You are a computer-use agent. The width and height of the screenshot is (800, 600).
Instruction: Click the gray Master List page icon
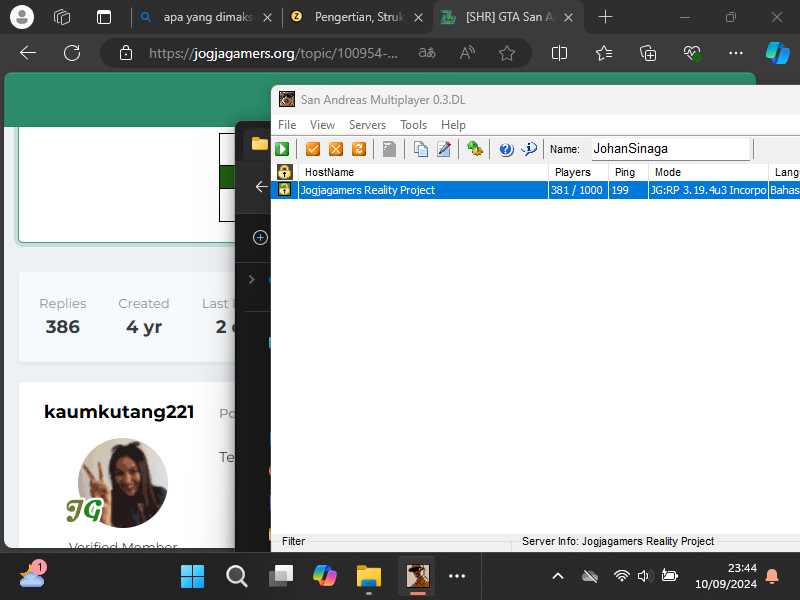pyautogui.click(x=389, y=149)
